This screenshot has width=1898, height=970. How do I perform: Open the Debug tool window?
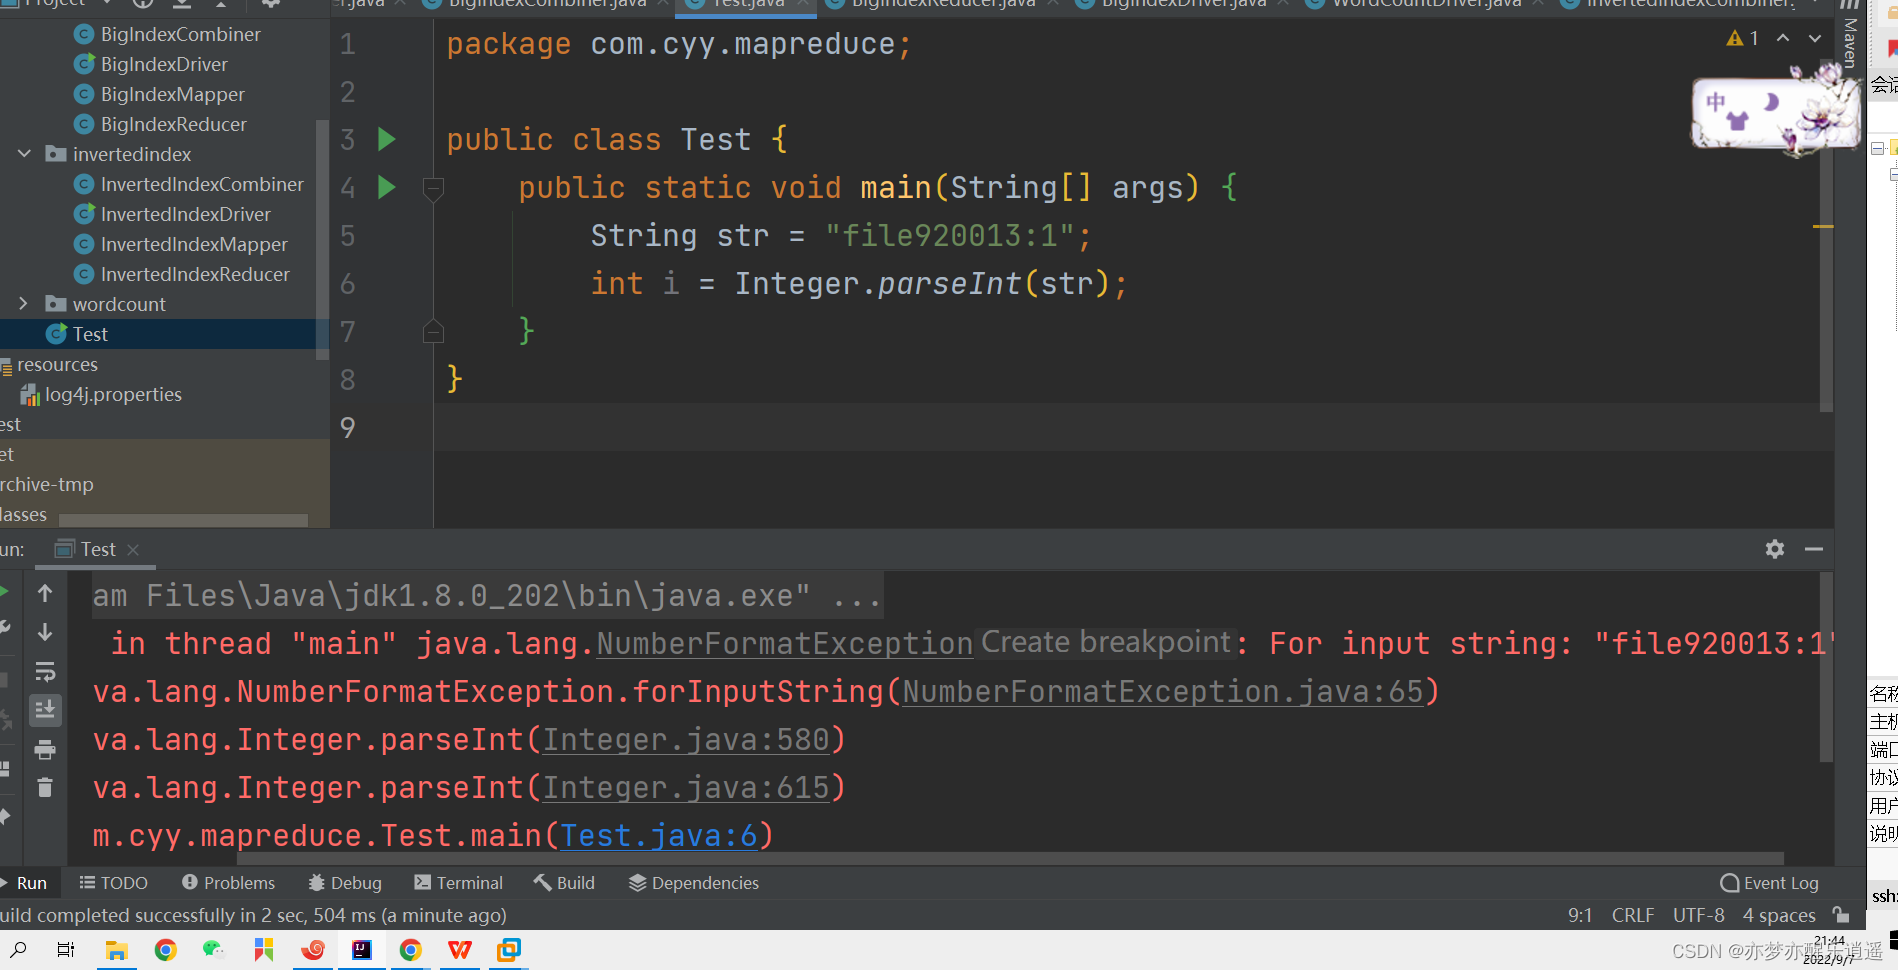coord(345,883)
